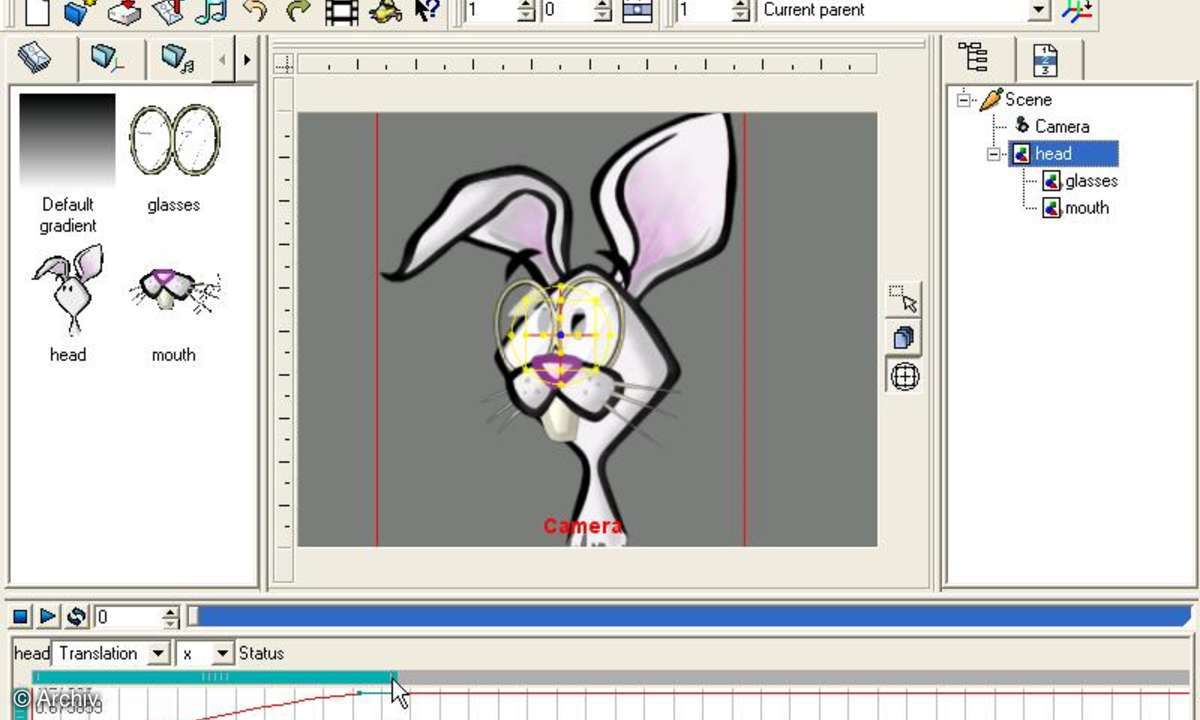Click the import picture icon with red arrow
The height and width of the screenshot is (720, 1200).
[169, 11]
